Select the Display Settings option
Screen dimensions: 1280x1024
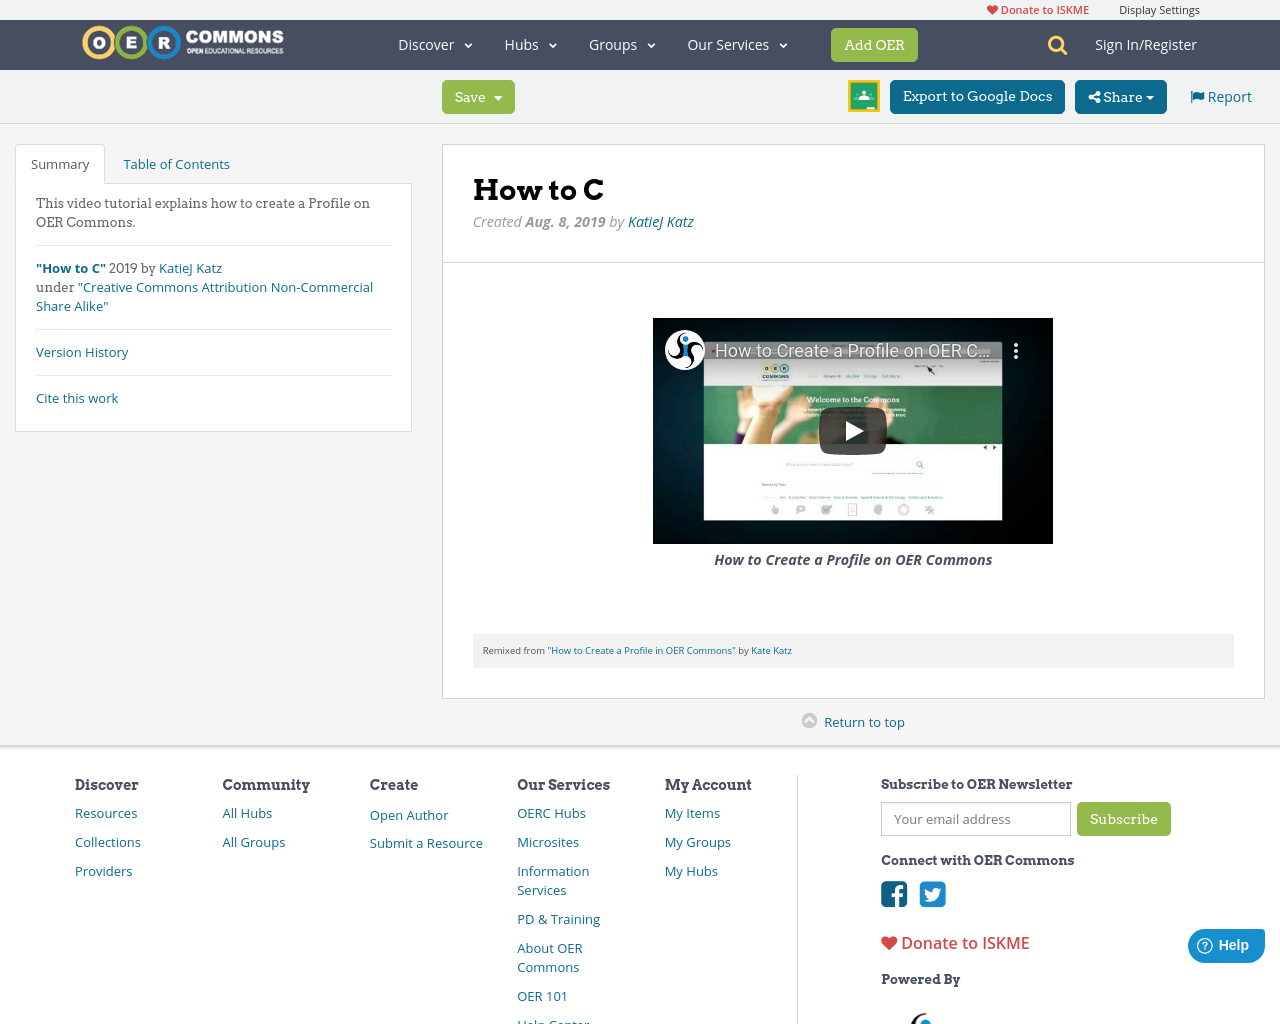pyautogui.click(x=1159, y=9)
